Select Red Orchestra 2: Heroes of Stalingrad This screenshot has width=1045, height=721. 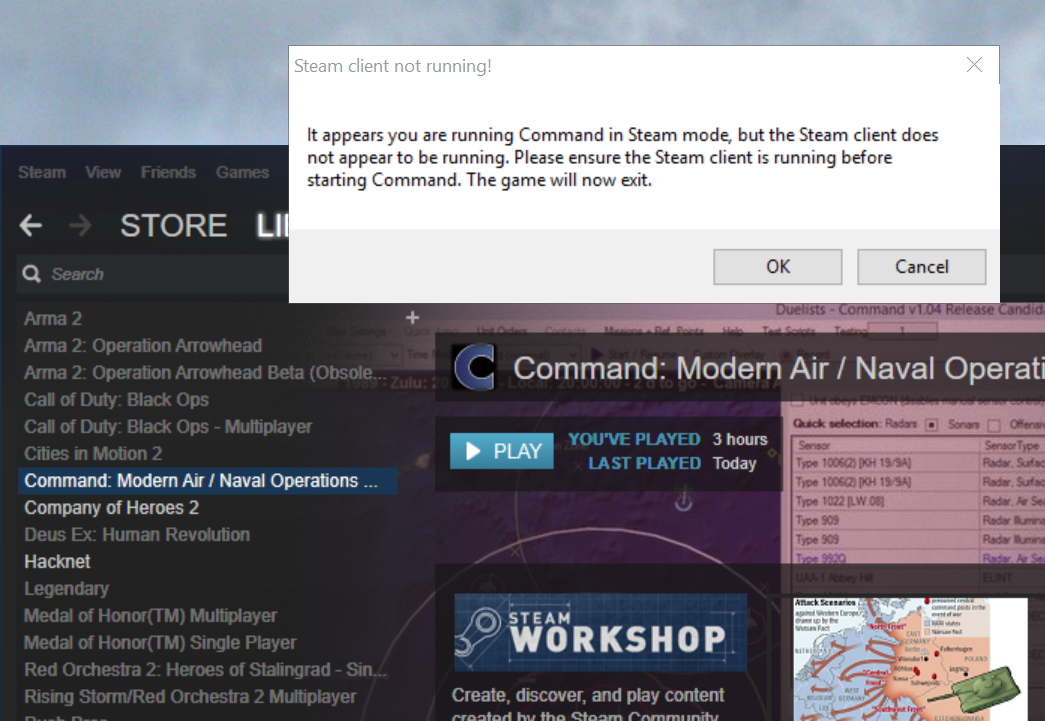point(205,670)
